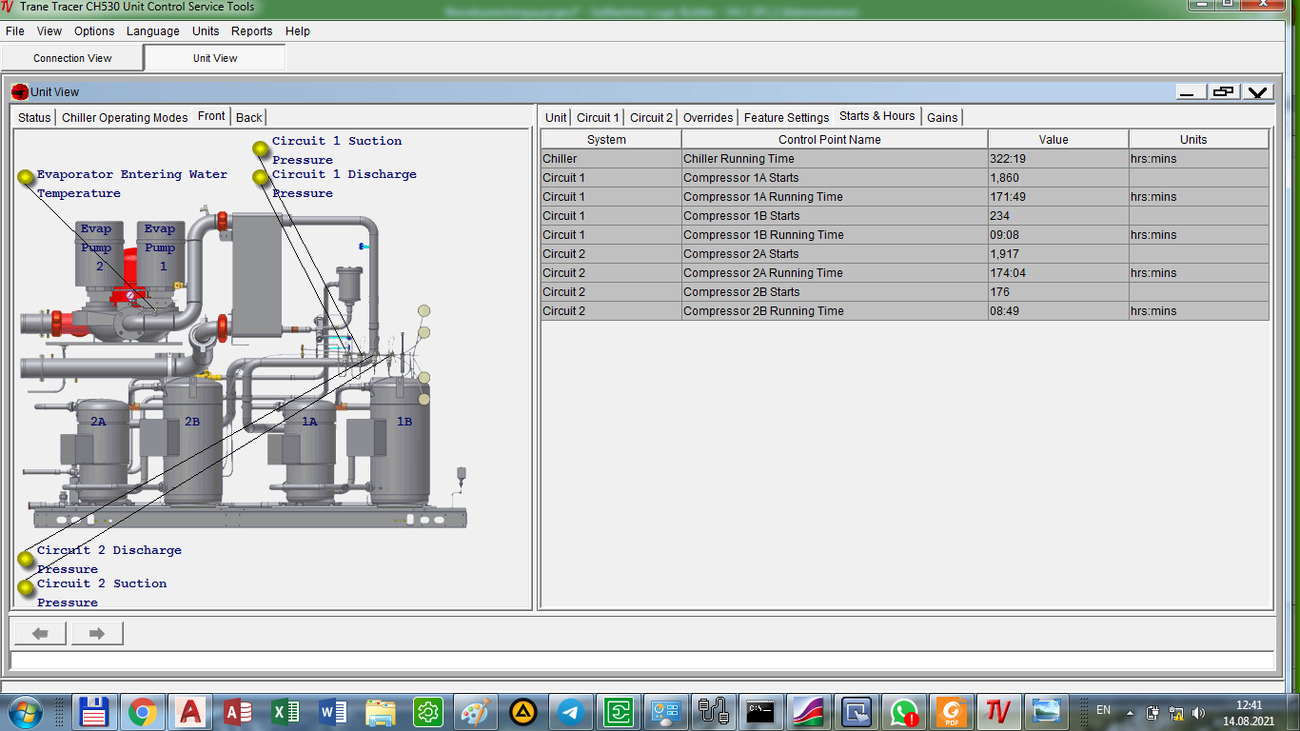Sort by the Value column header
The height and width of the screenshot is (731, 1300).
point(1059,140)
